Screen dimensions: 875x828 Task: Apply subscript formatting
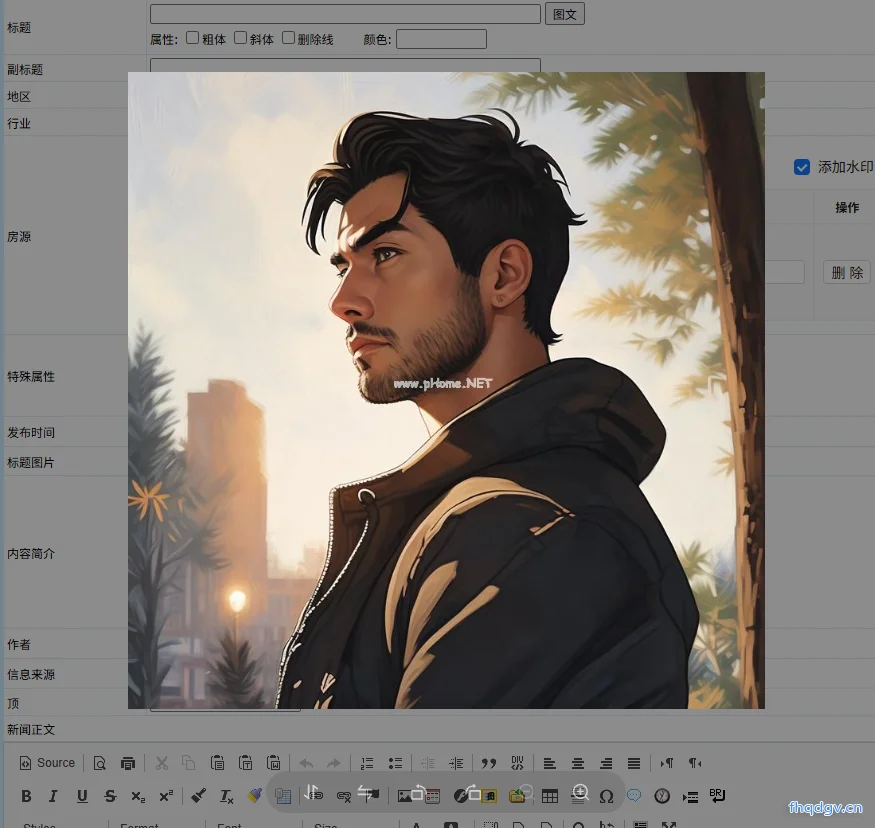tap(138, 796)
